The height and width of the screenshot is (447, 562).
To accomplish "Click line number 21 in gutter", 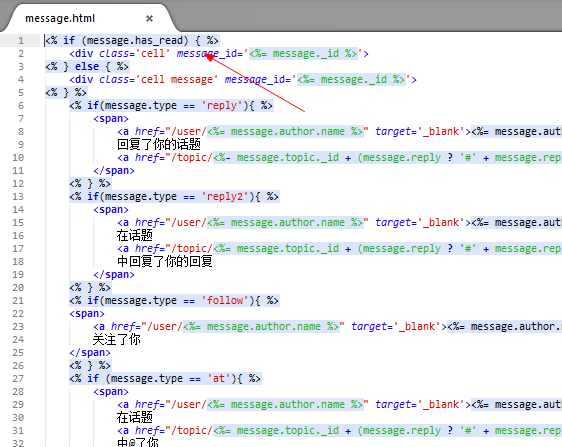I will pyautogui.click(x=18, y=301).
